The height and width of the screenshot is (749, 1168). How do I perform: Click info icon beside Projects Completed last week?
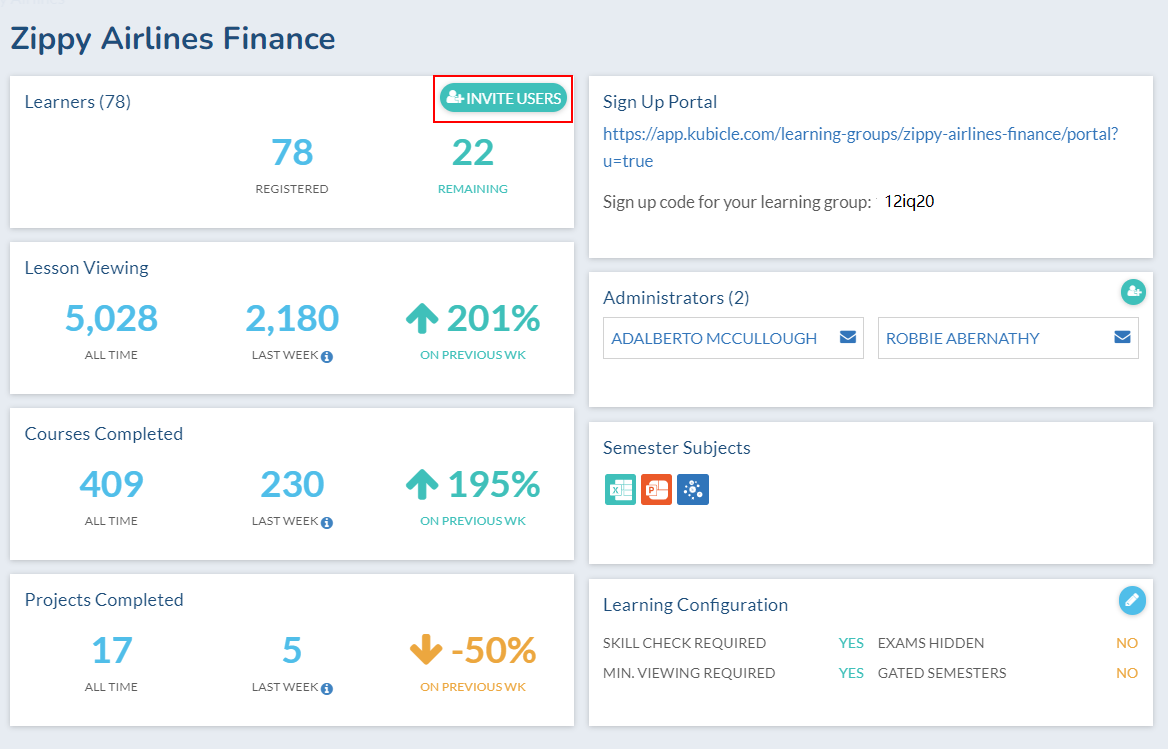(x=327, y=689)
